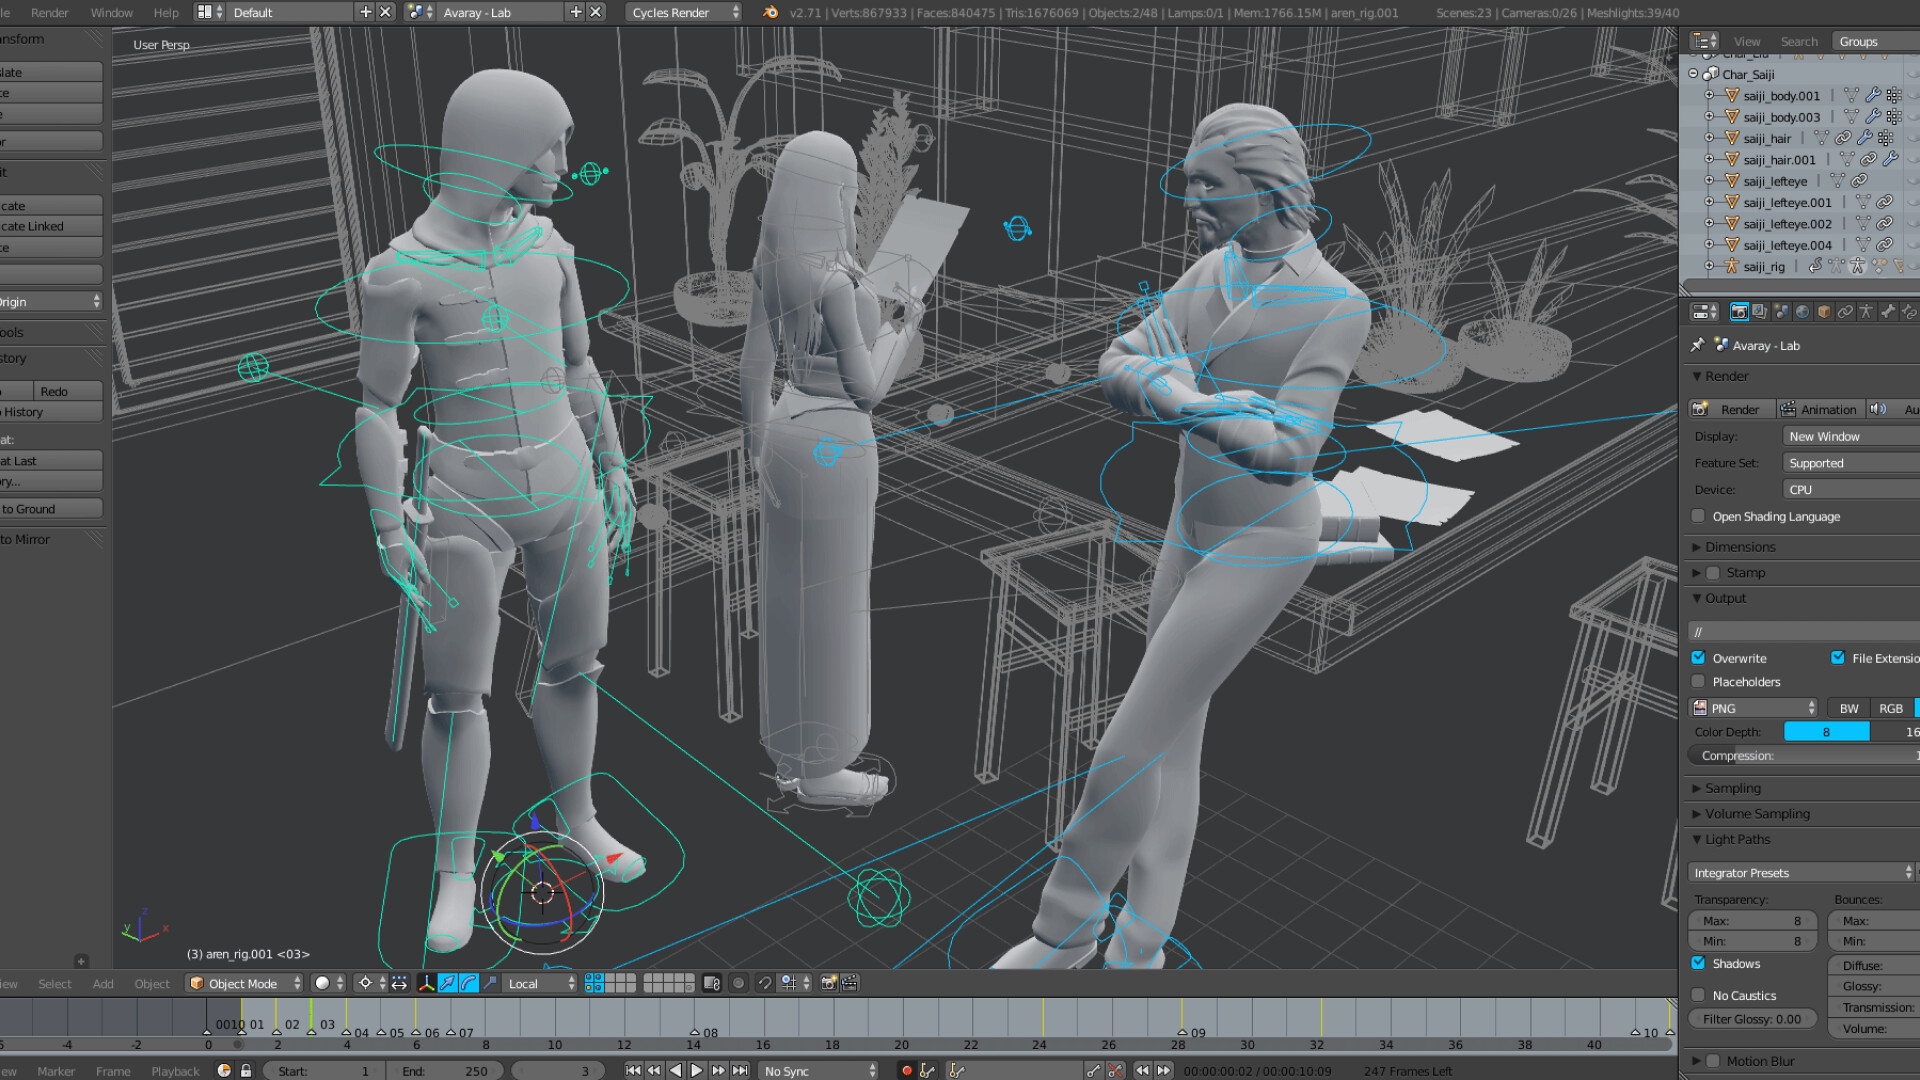The width and height of the screenshot is (1920, 1080).
Task: Open the Render properties camera icon
Action: [x=1740, y=312]
